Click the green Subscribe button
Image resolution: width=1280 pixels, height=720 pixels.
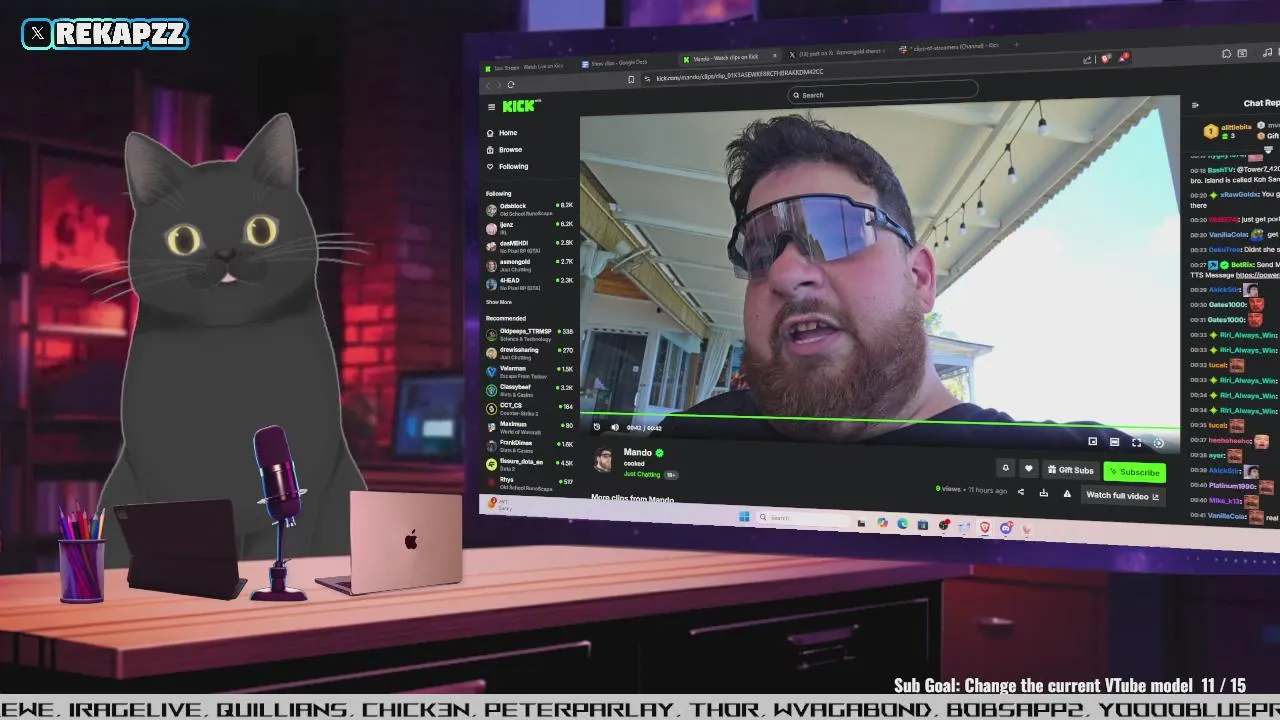click(1134, 472)
